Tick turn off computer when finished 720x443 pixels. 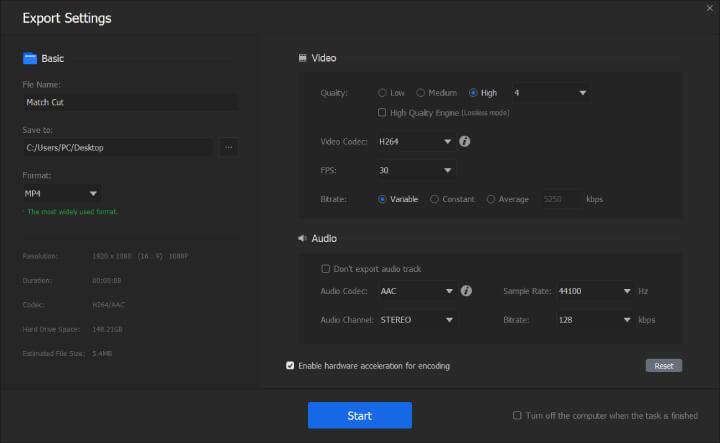point(517,415)
